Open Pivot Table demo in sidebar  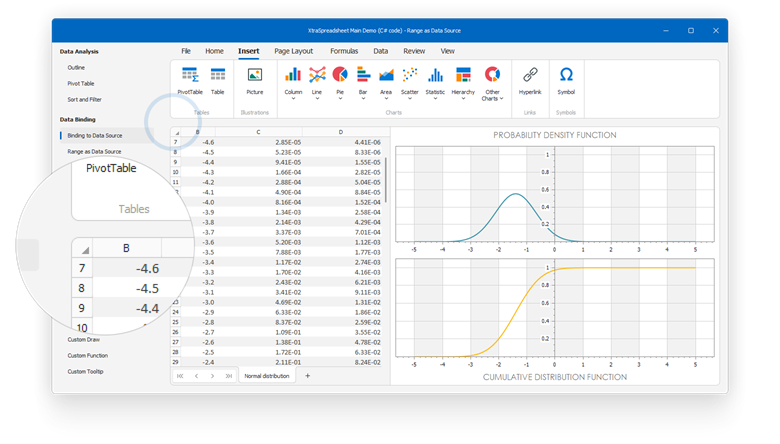(x=81, y=84)
